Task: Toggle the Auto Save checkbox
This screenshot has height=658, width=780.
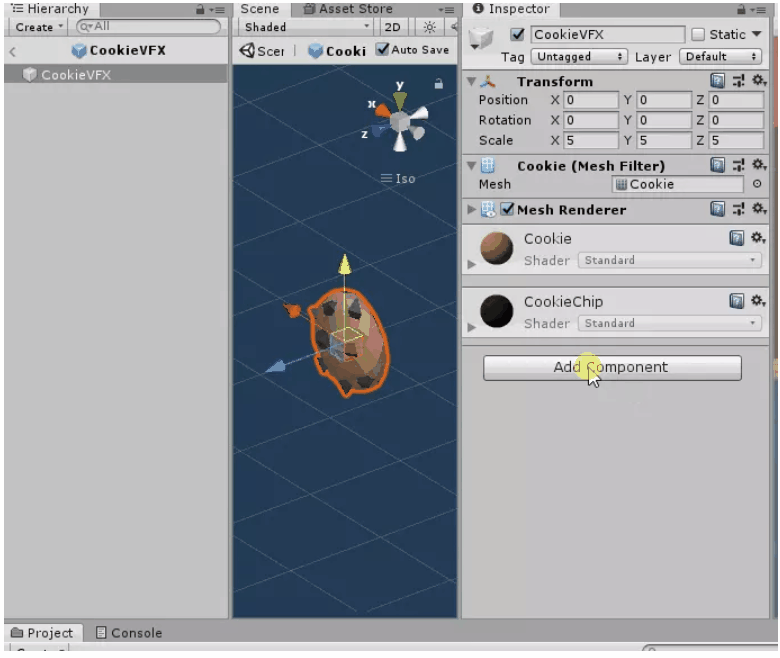Action: [383, 49]
